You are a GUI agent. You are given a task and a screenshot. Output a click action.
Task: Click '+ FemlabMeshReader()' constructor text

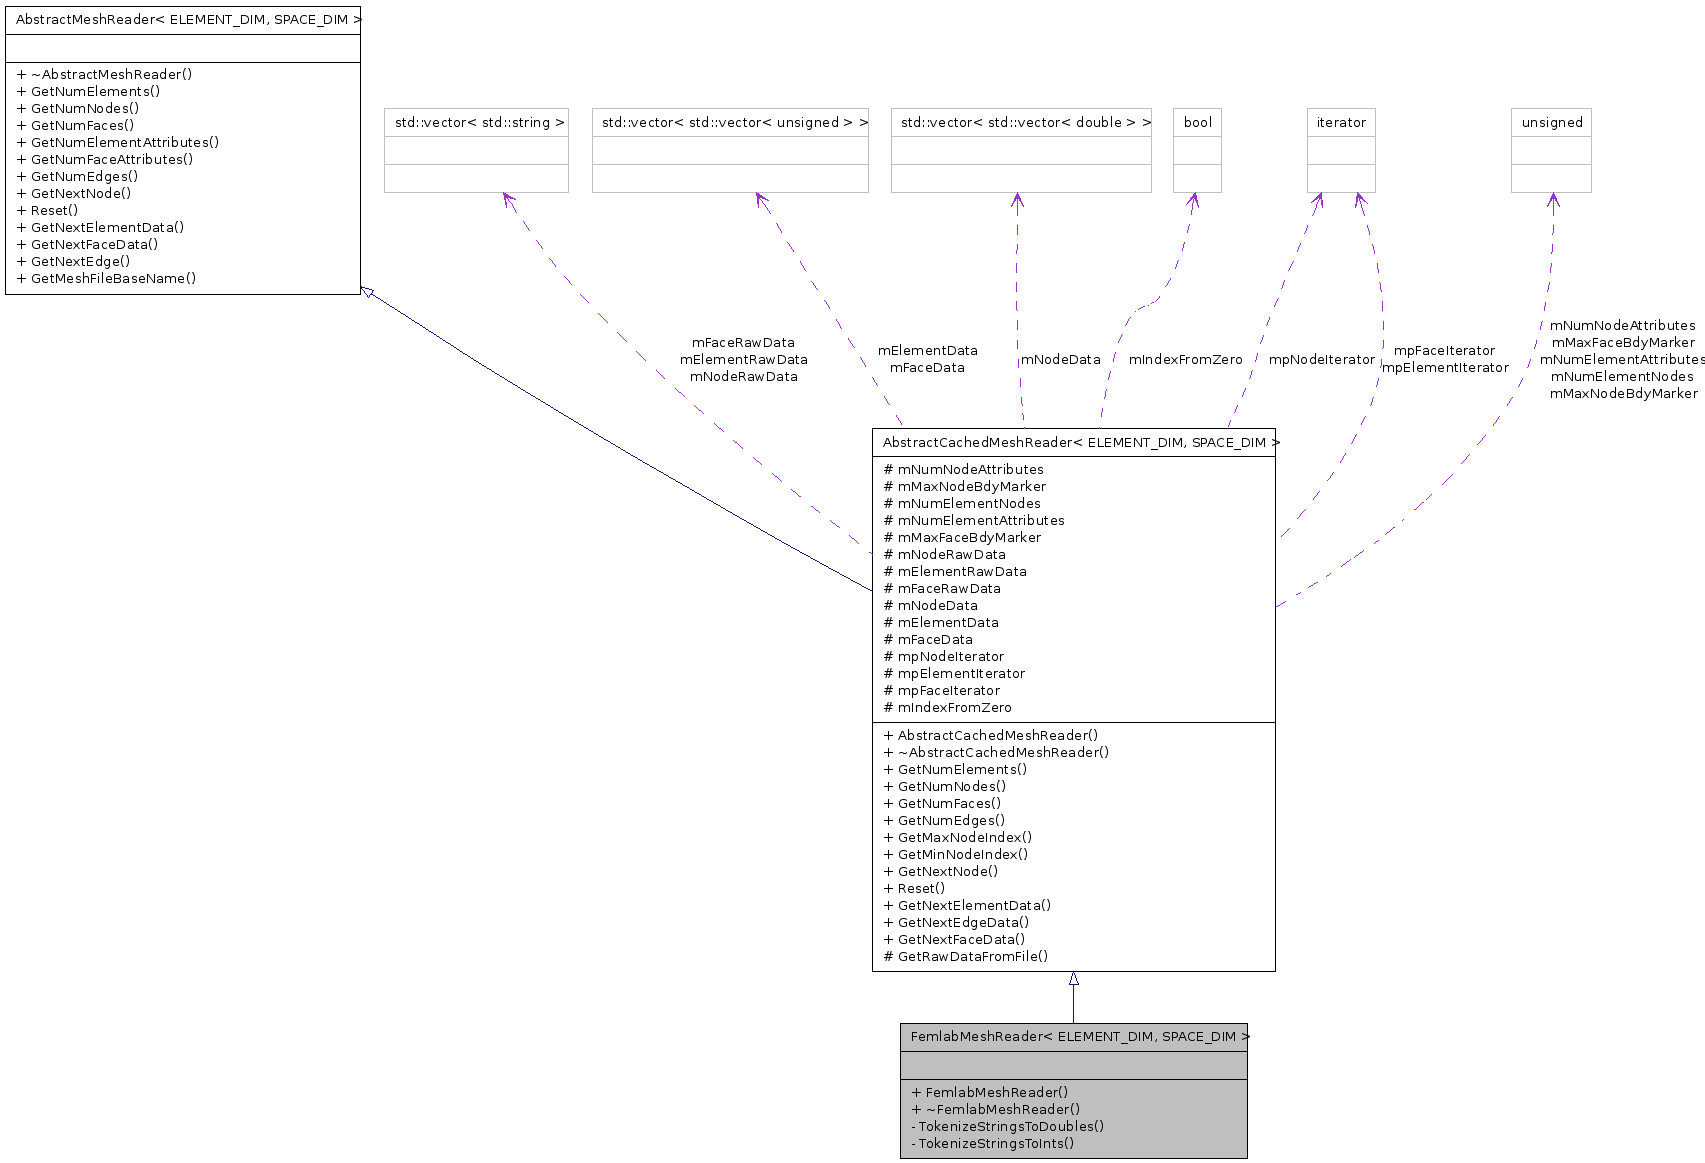(990, 1092)
